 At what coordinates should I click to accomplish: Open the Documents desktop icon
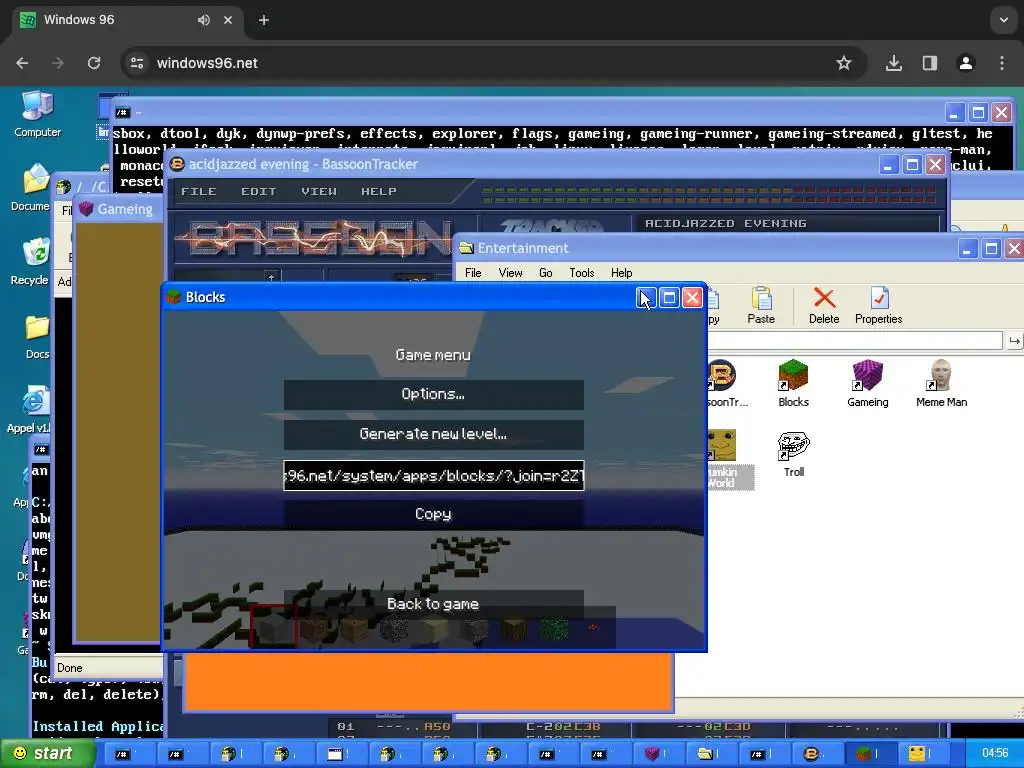coord(31,188)
